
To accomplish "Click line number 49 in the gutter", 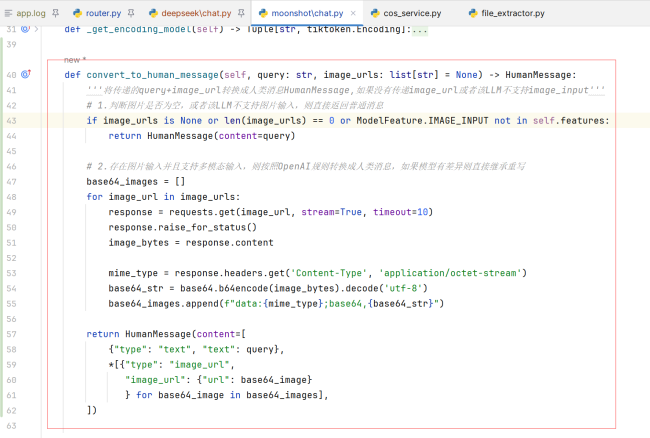I will [12, 212].
